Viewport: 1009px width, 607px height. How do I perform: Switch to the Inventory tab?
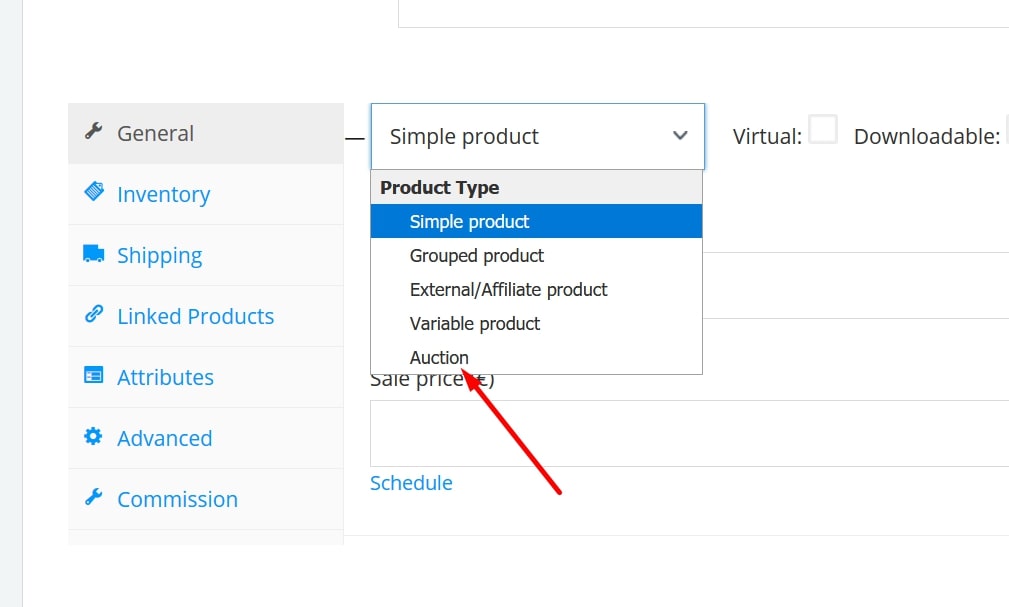point(206,194)
